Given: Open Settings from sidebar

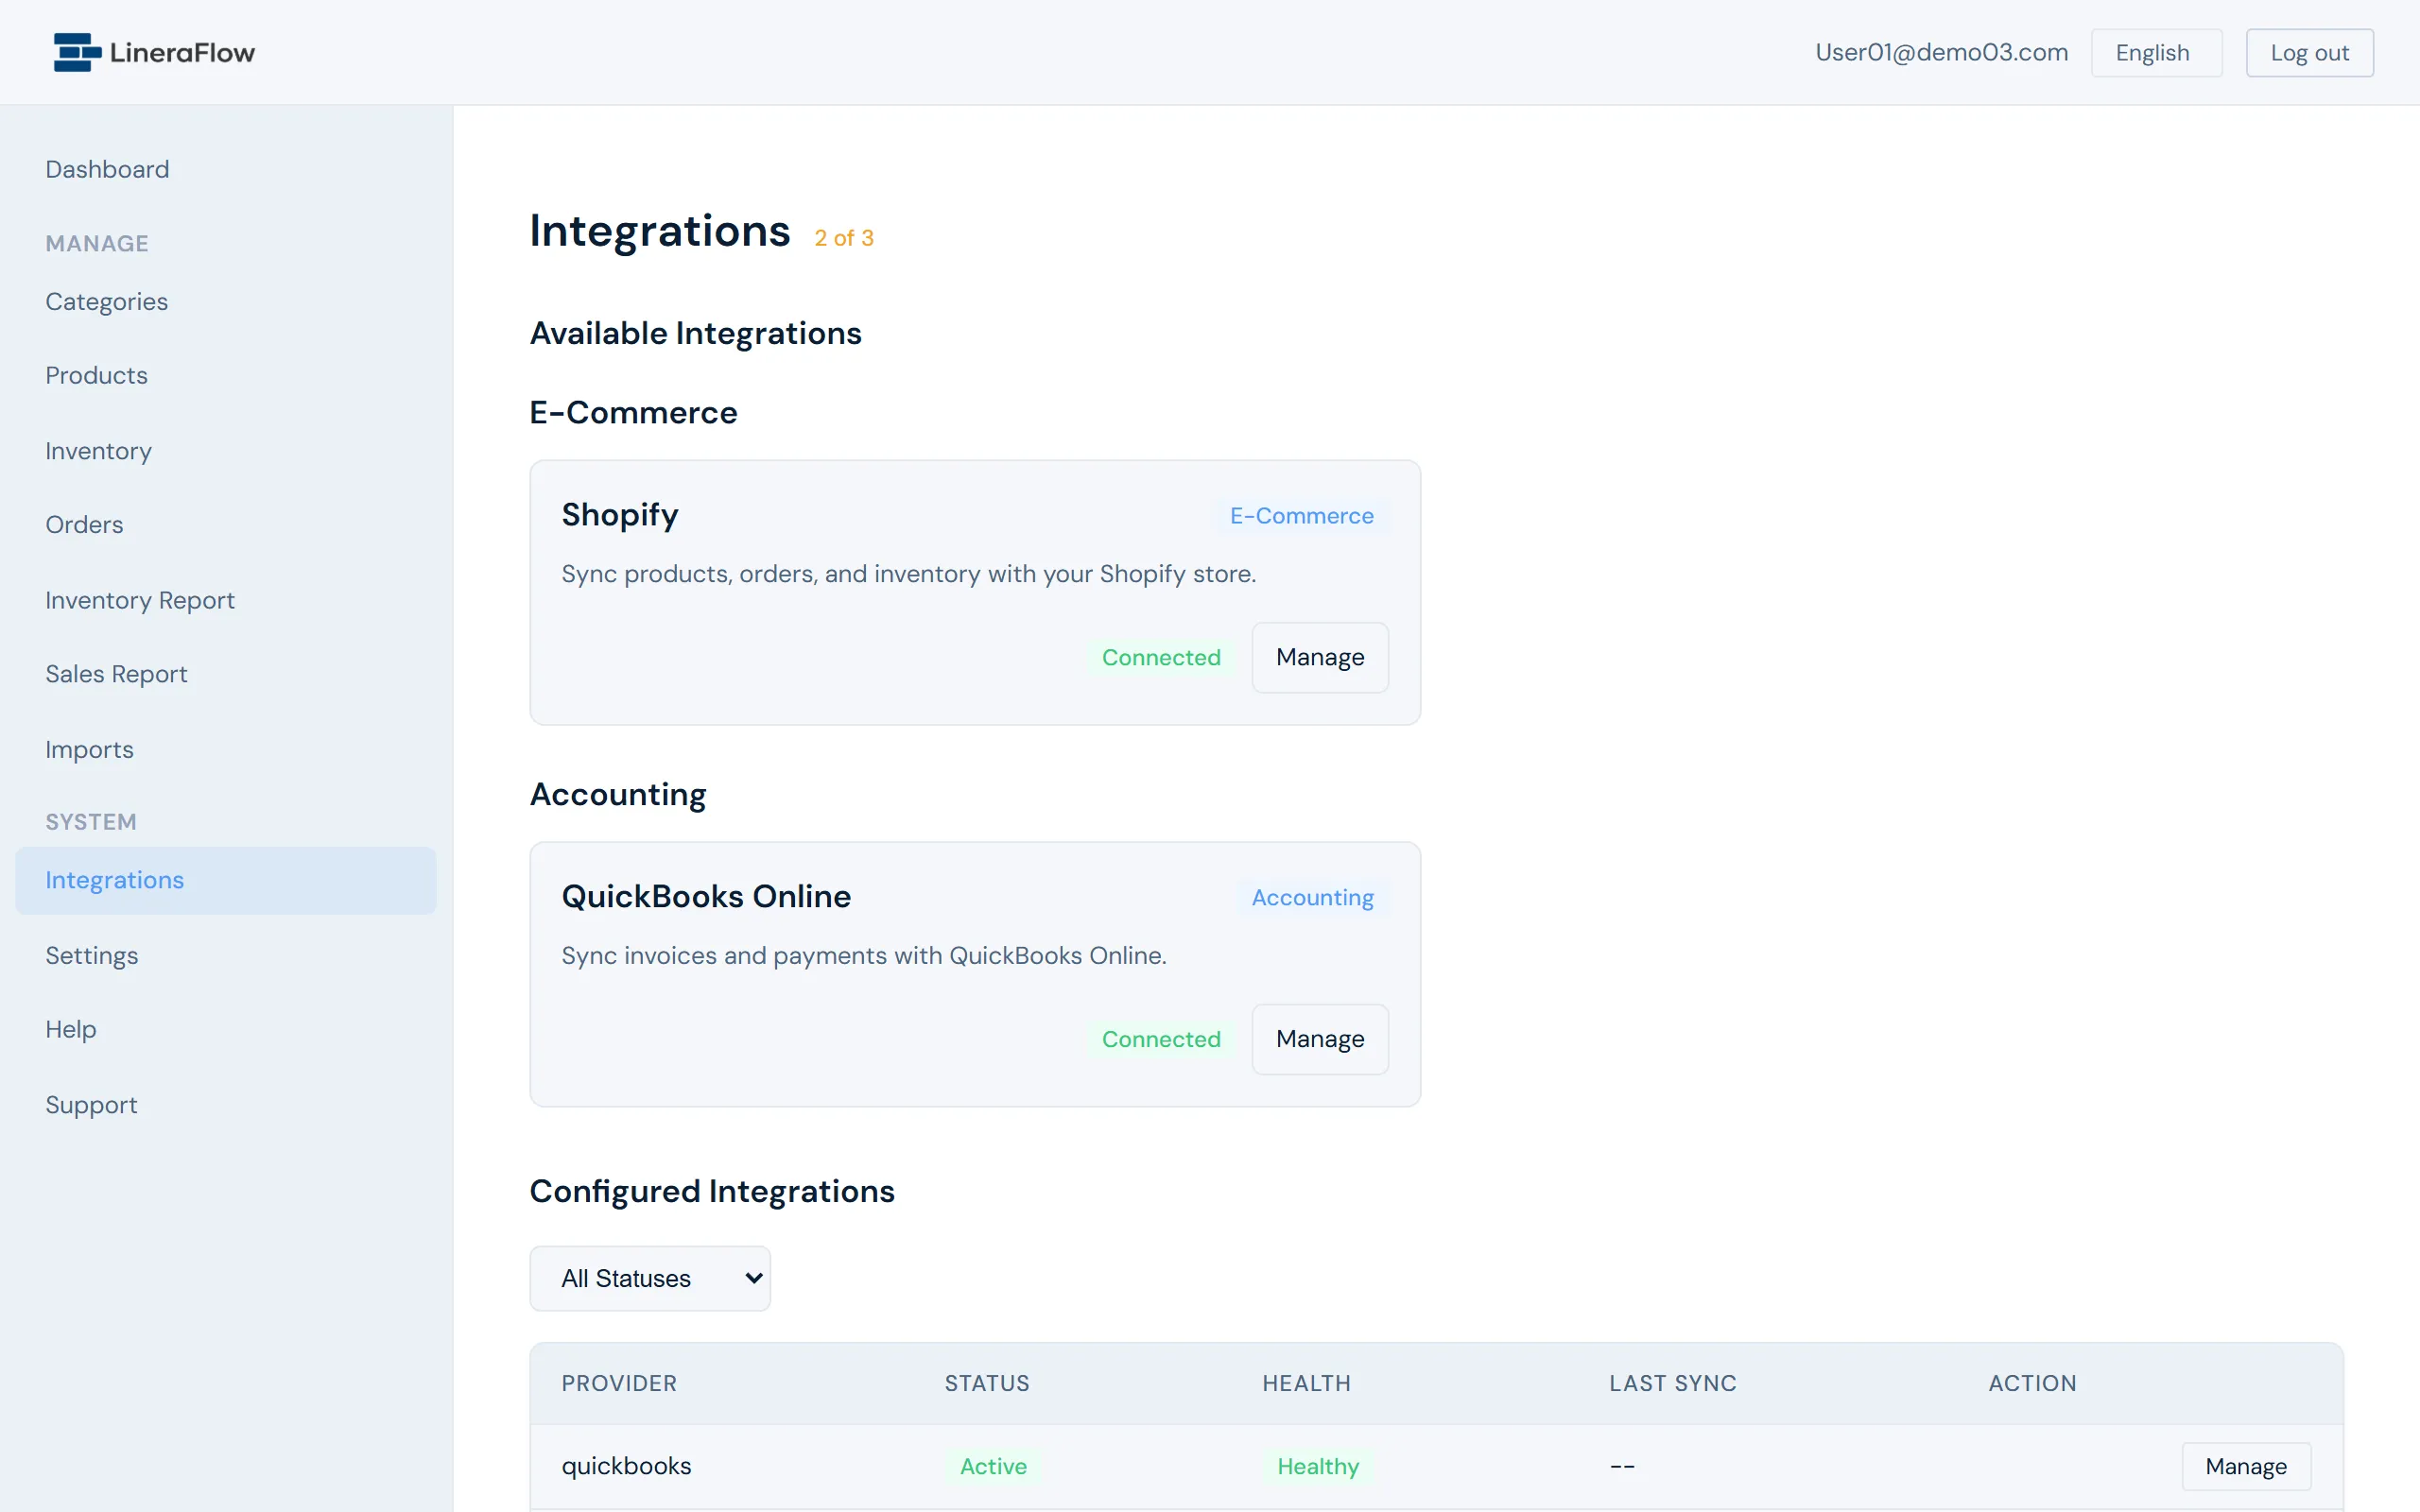Looking at the screenshot, I should pyautogui.click(x=92, y=955).
